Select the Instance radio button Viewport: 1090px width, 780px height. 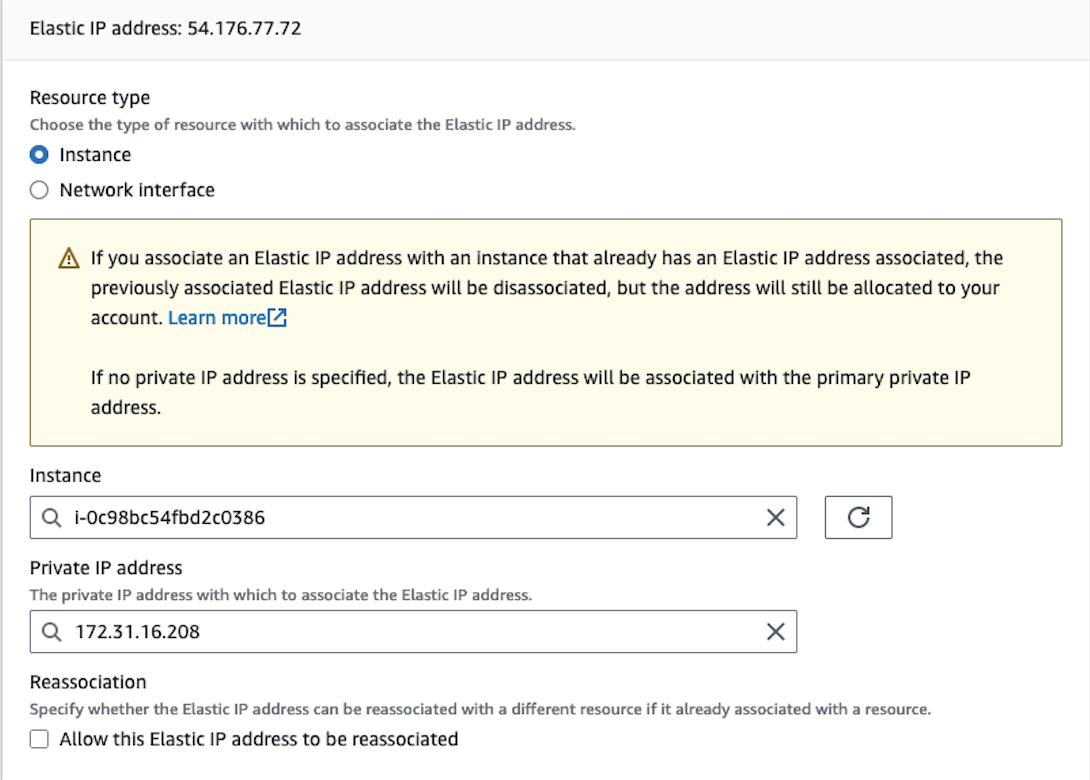(x=39, y=155)
